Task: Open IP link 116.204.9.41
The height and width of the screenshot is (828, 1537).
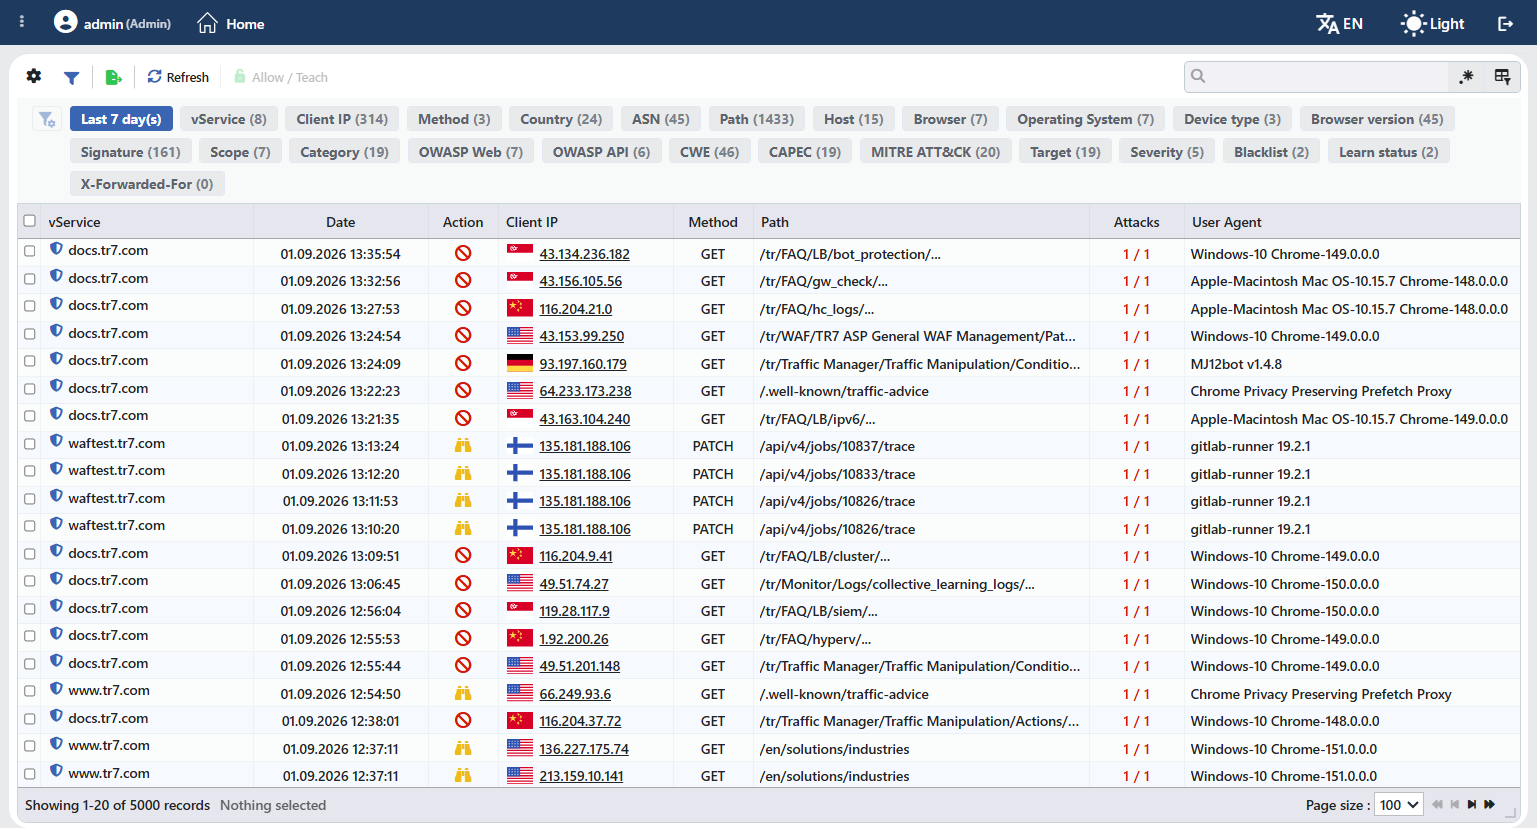Action: tap(576, 556)
